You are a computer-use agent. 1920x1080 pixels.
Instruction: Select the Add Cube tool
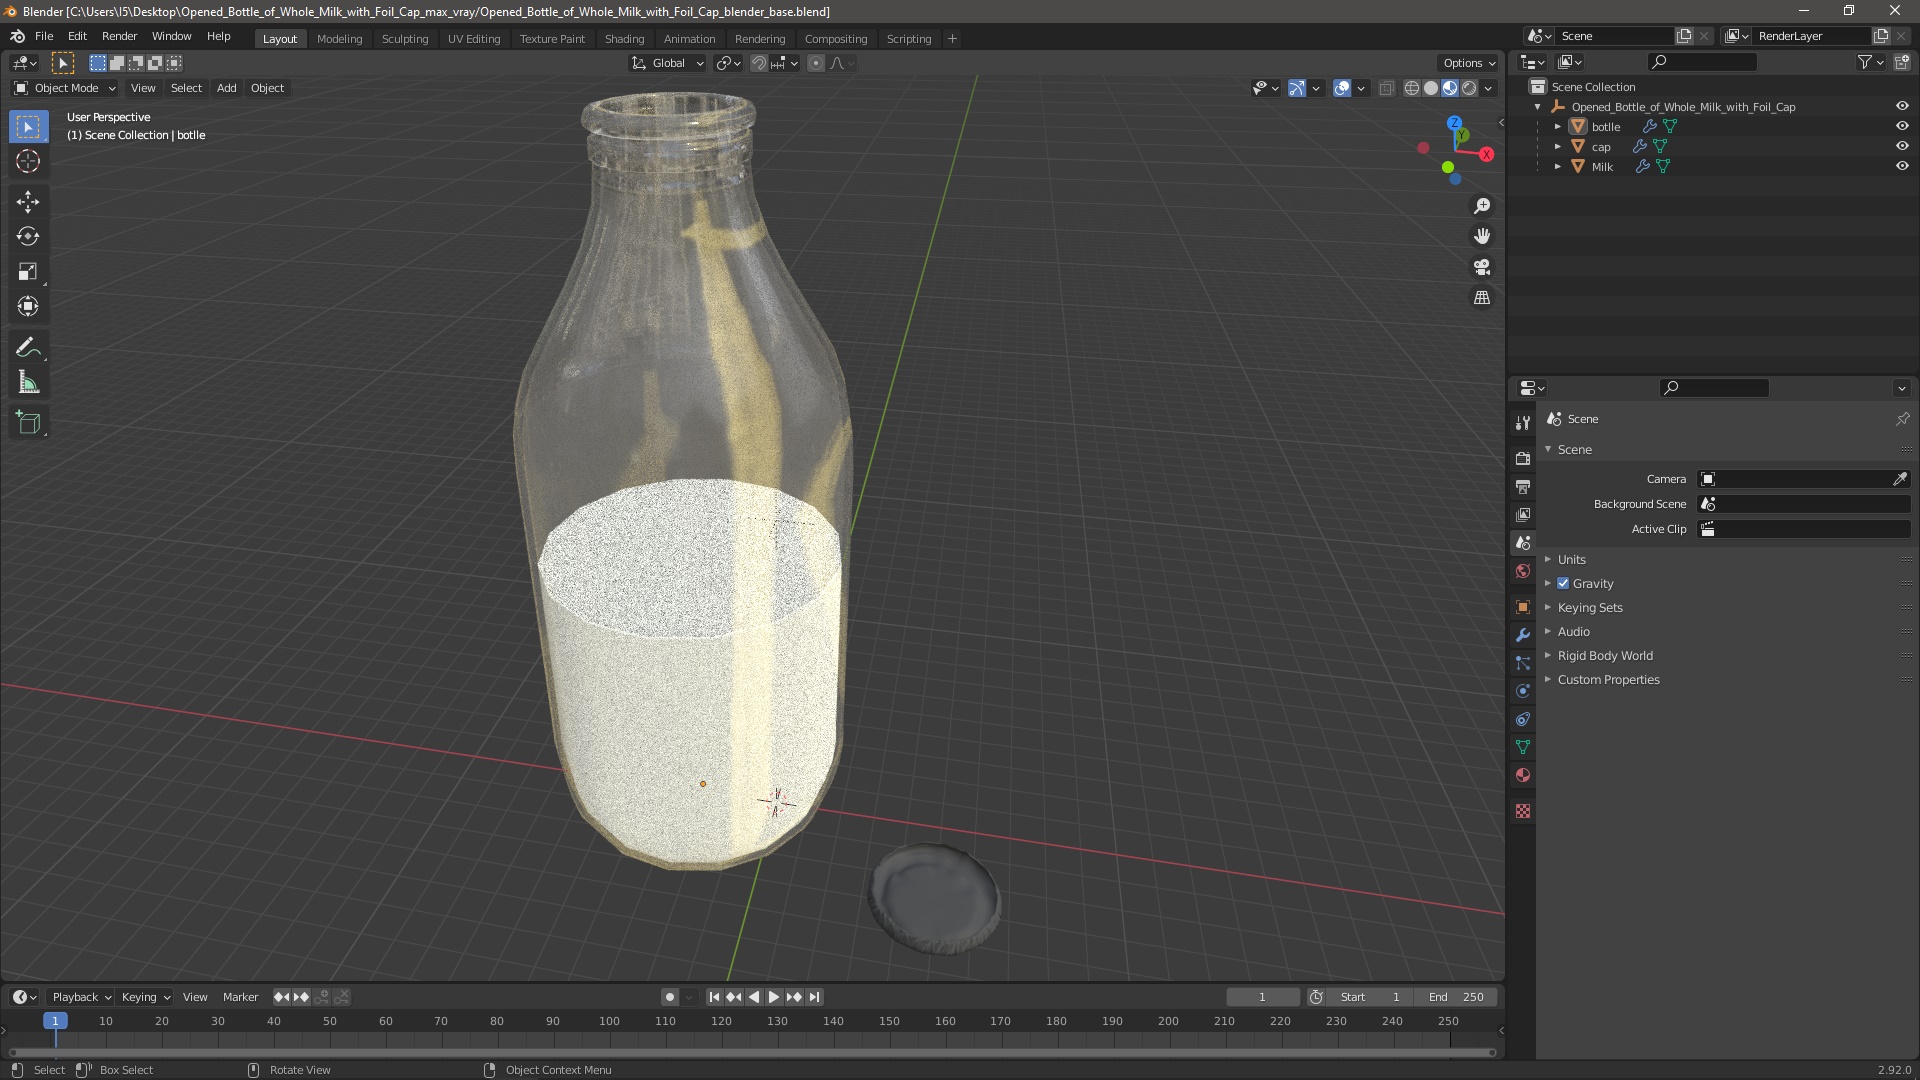coord(28,423)
